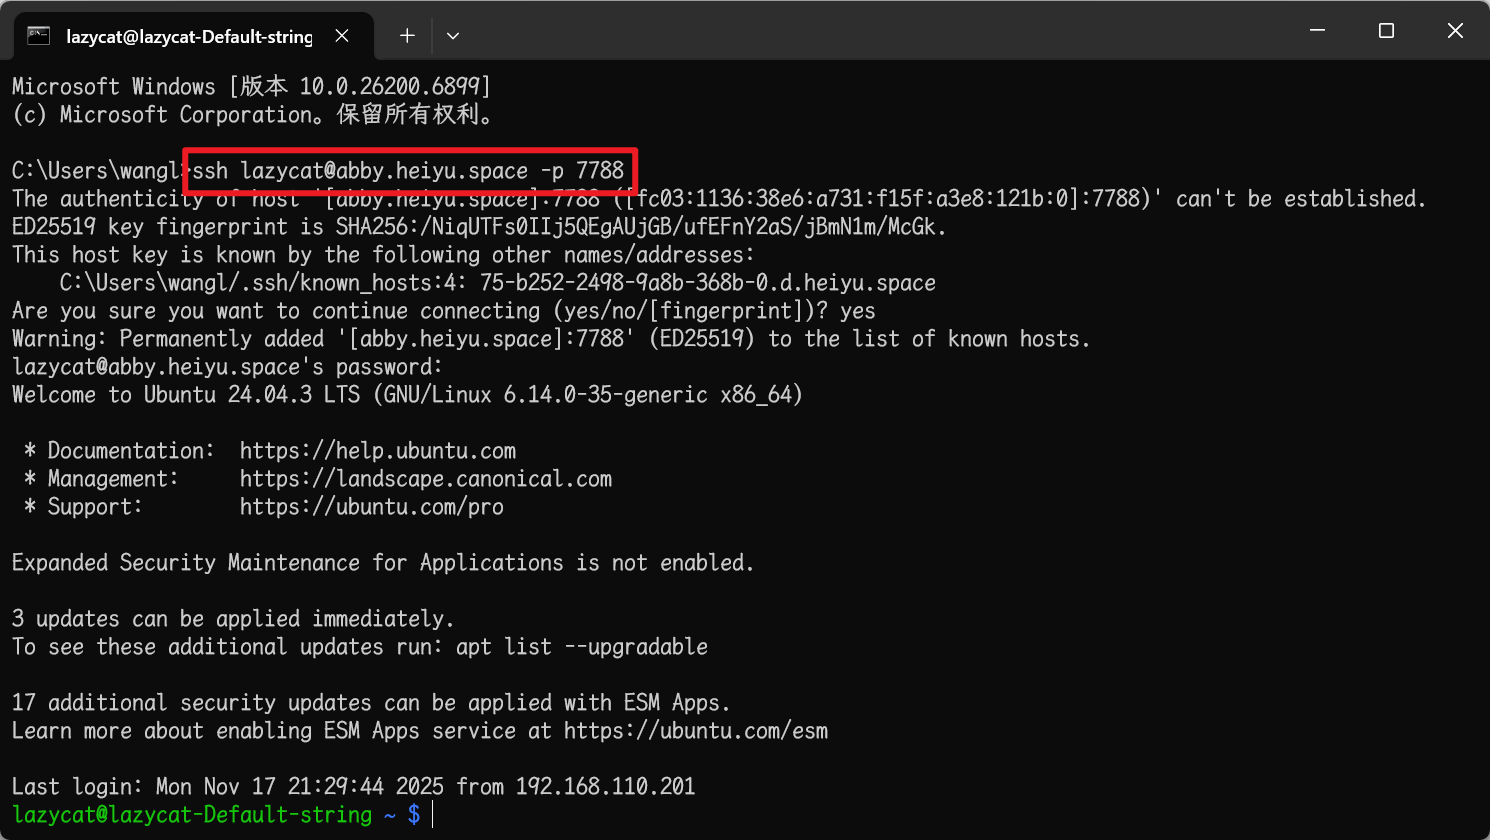Click the https://ubuntu.com/esm link

[x=696, y=731]
